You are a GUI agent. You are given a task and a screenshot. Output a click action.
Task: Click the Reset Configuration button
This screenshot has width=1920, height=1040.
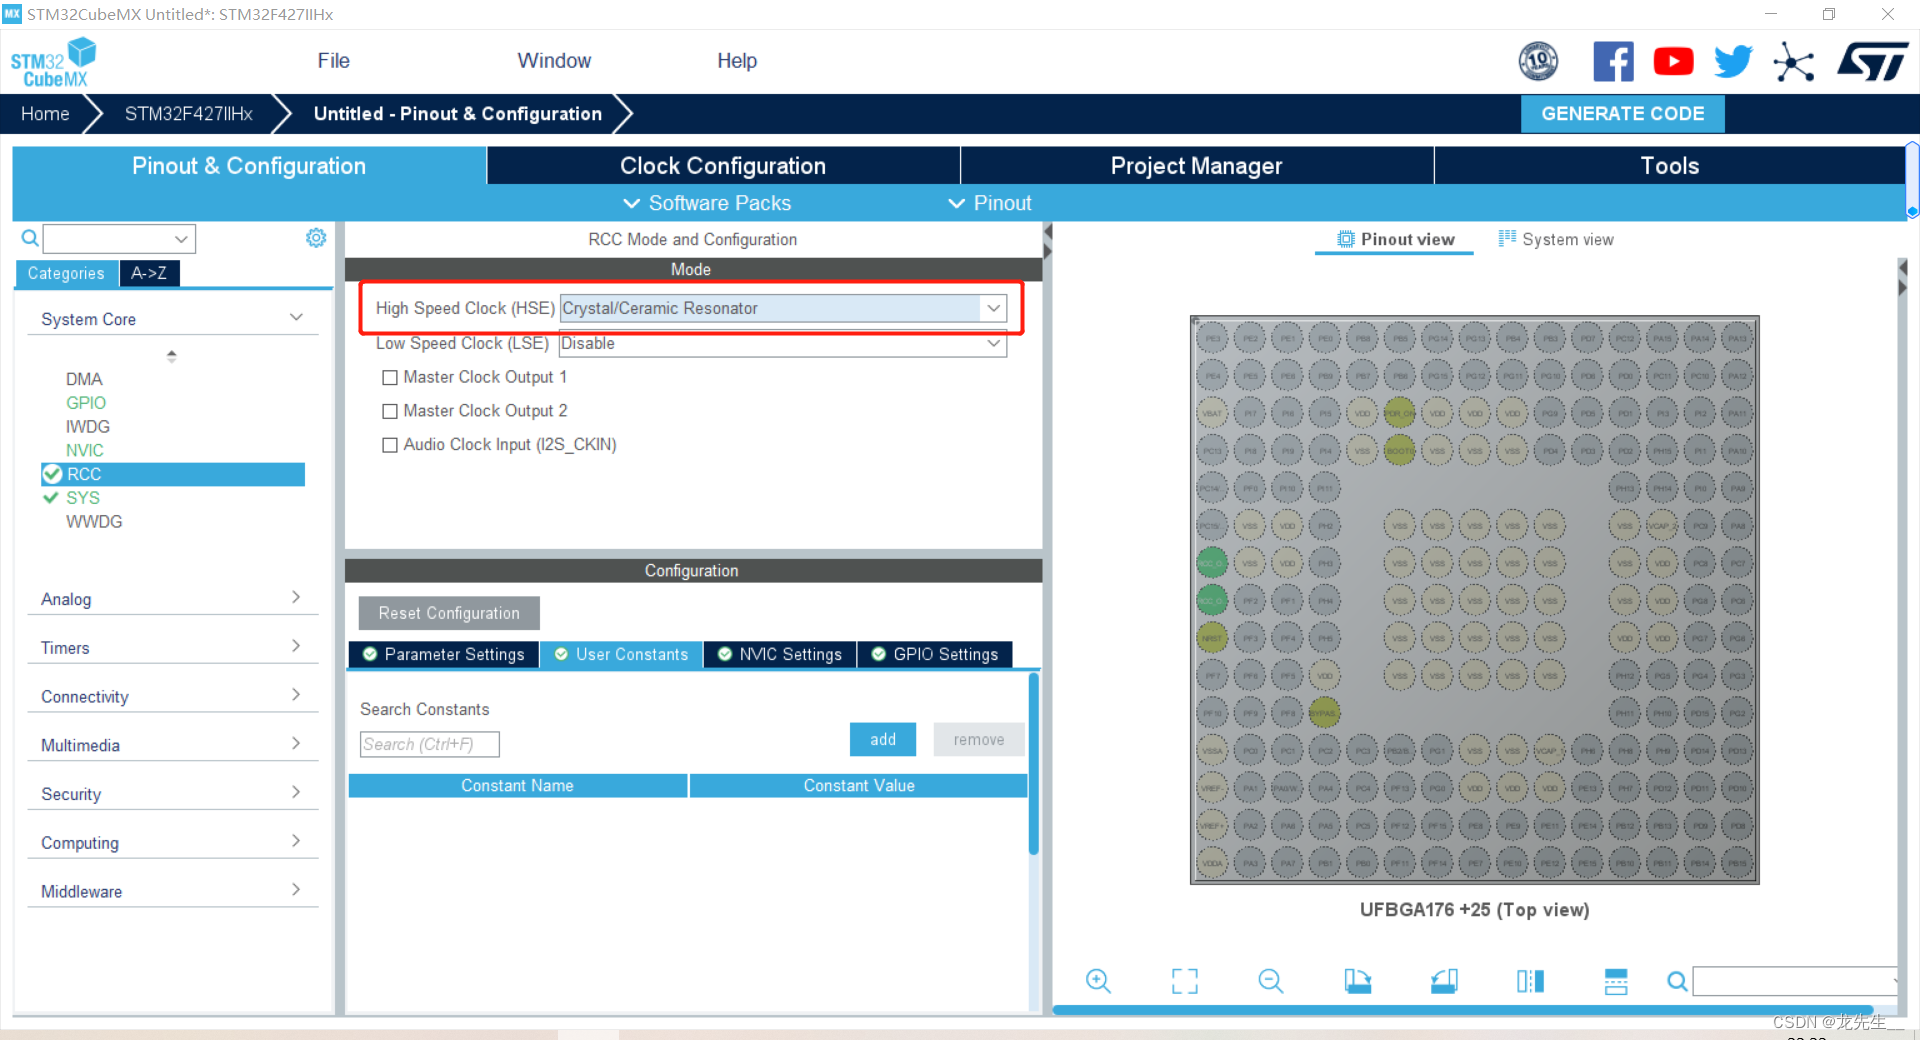[x=449, y=613]
